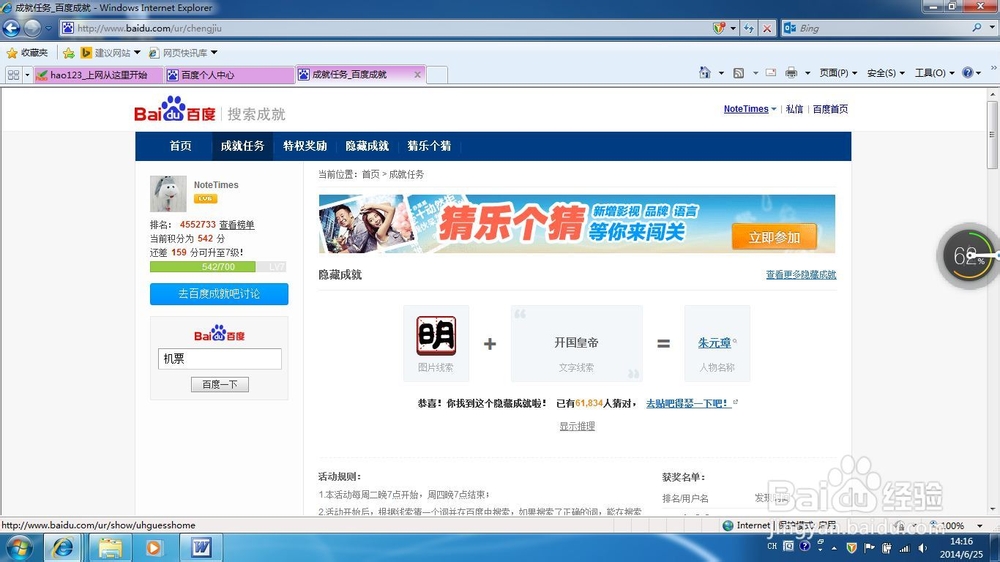
Task: Open Quick Tabs grid icon
Action: click(x=13, y=75)
